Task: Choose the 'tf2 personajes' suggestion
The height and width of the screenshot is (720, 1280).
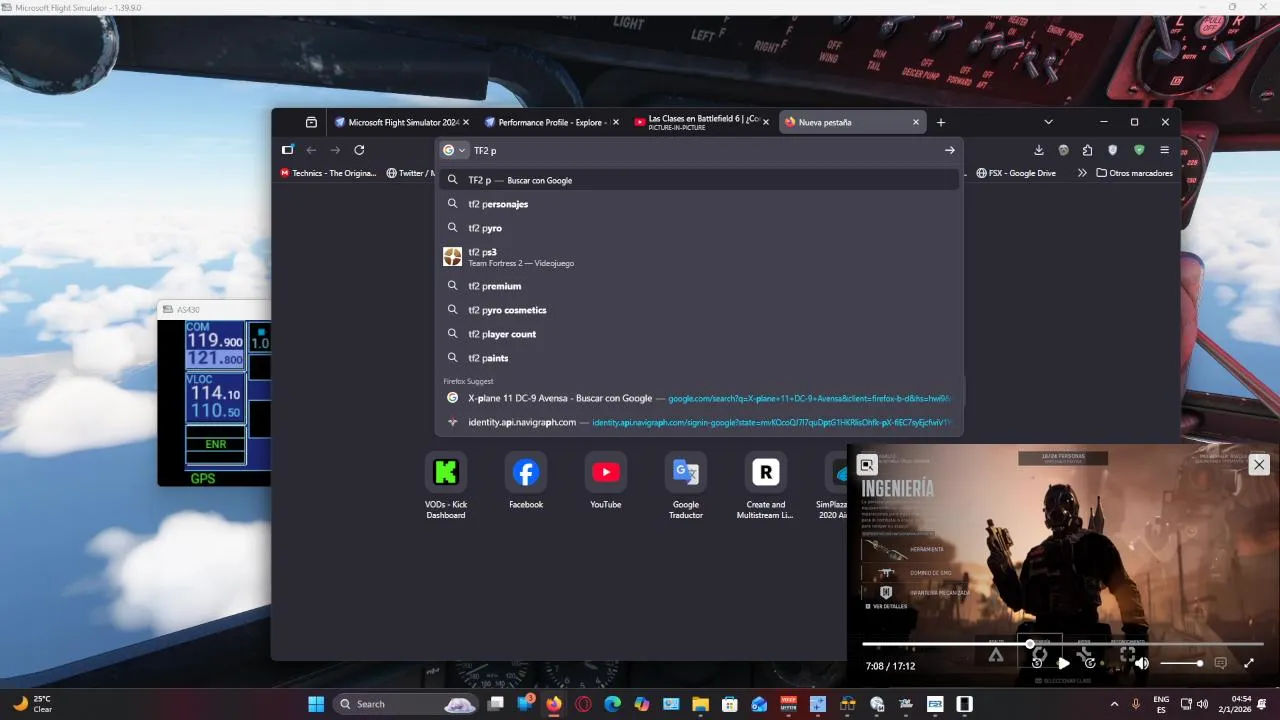Action: 700,204
